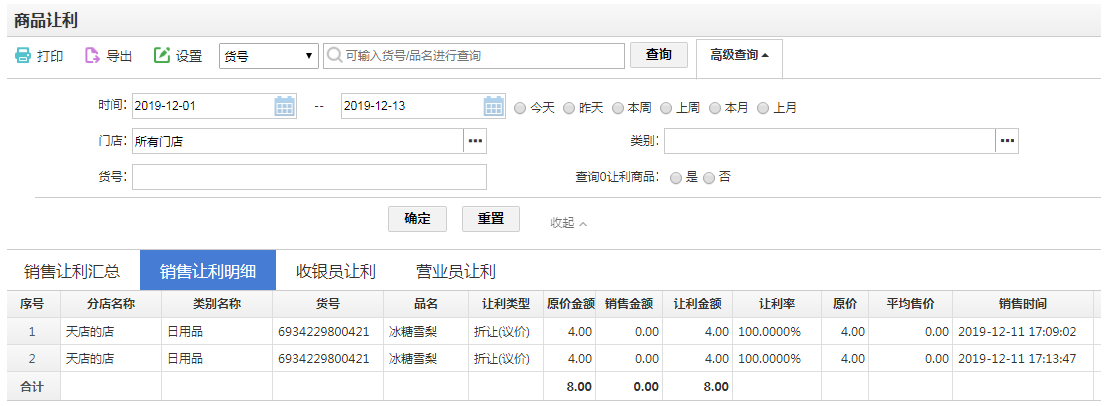Click the 设置 text label

click(x=189, y=56)
